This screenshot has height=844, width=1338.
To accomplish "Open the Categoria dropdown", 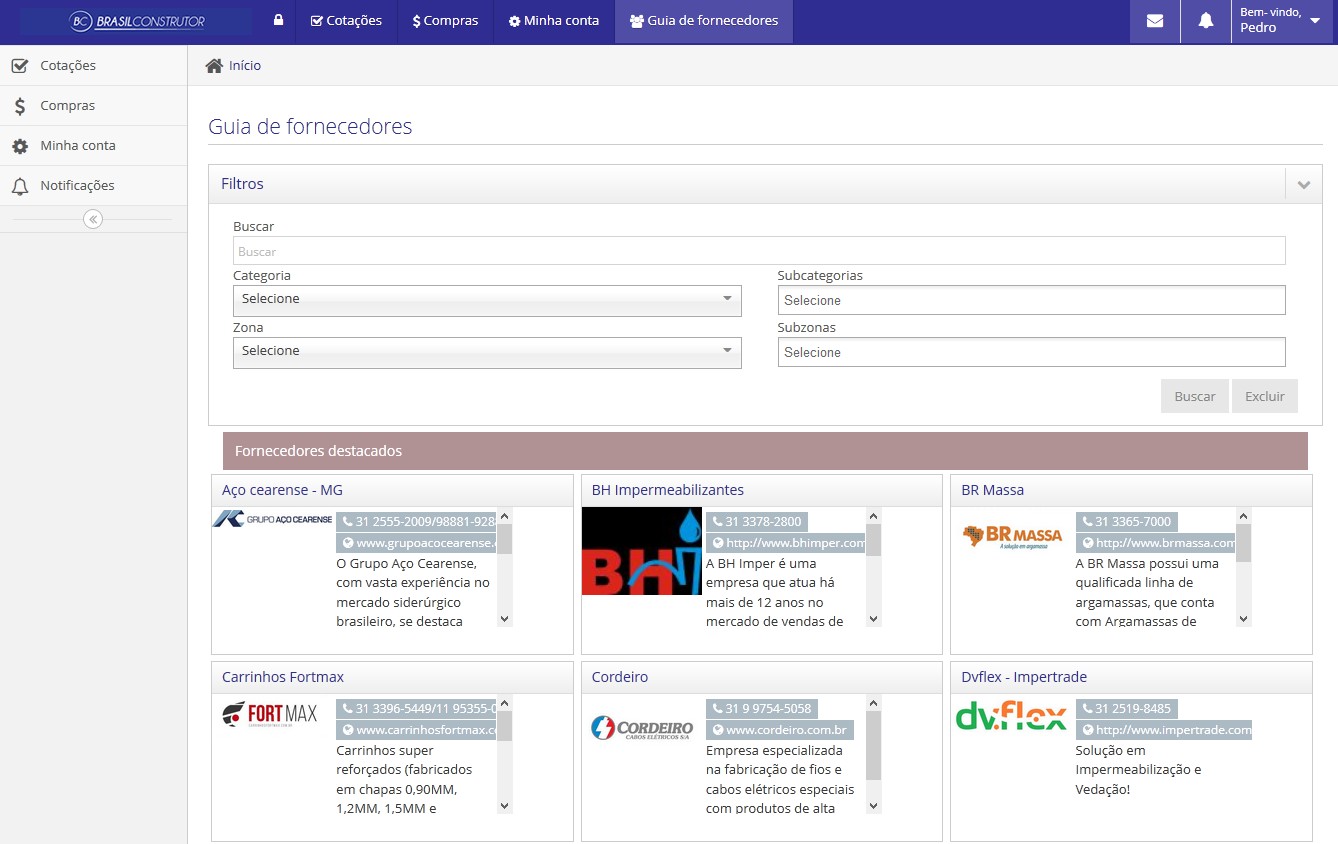I will 487,300.
